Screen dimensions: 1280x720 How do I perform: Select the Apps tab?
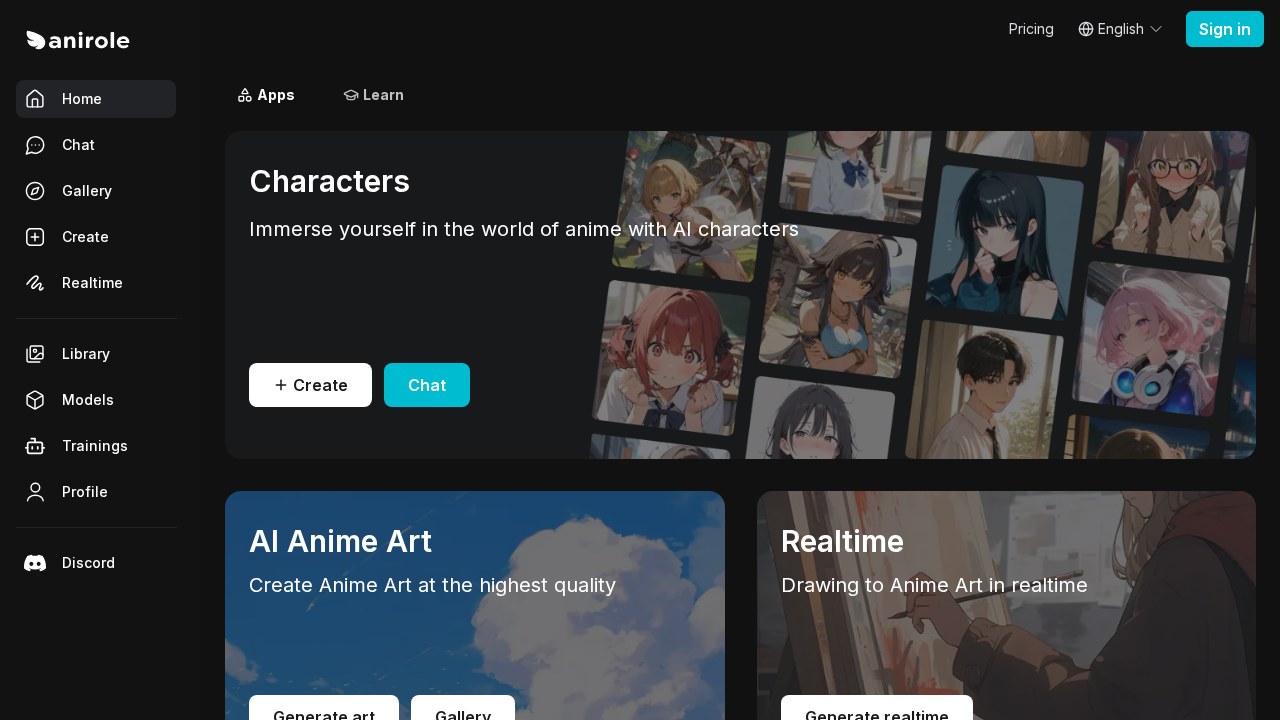265,95
